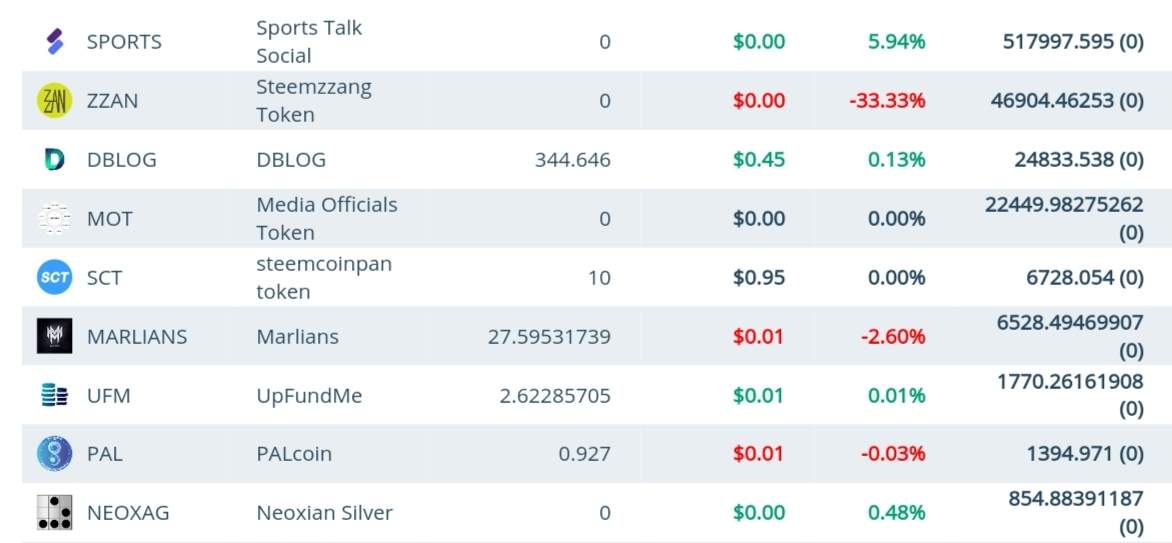
Task: Select the UpFundMe token name
Action: tap(309, 396)
